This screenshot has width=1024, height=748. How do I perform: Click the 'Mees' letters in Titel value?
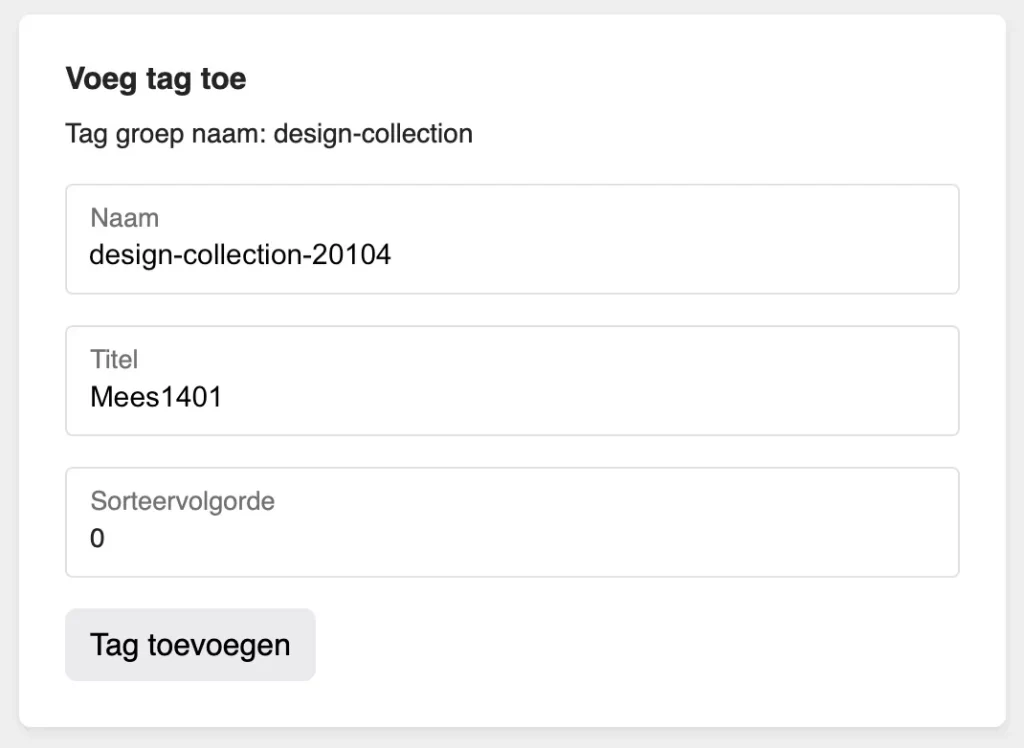click(123, 397)
